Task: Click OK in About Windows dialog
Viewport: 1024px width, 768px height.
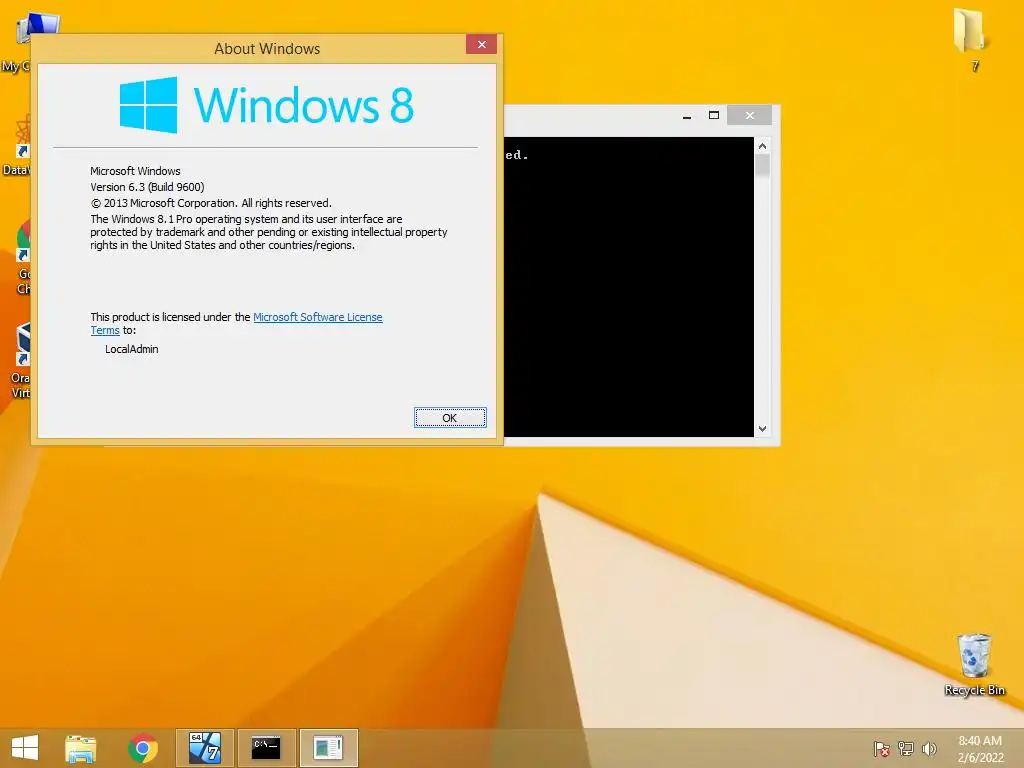Action: [x=450, y=418]
